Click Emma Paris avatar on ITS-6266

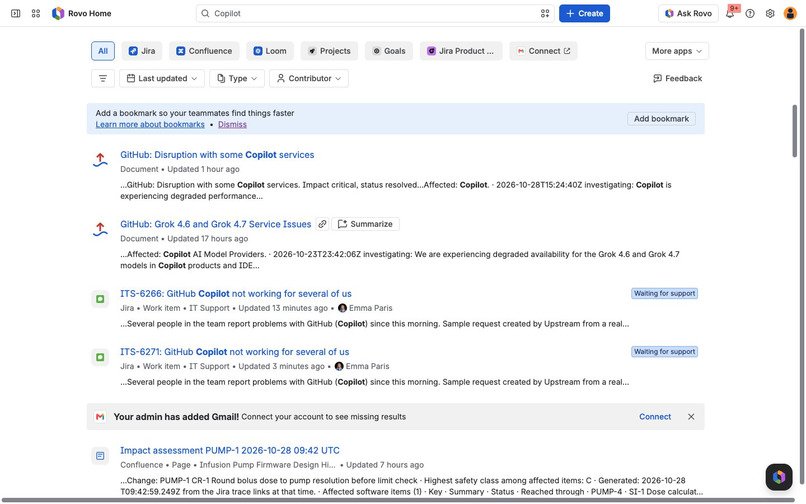click(342, 308)
